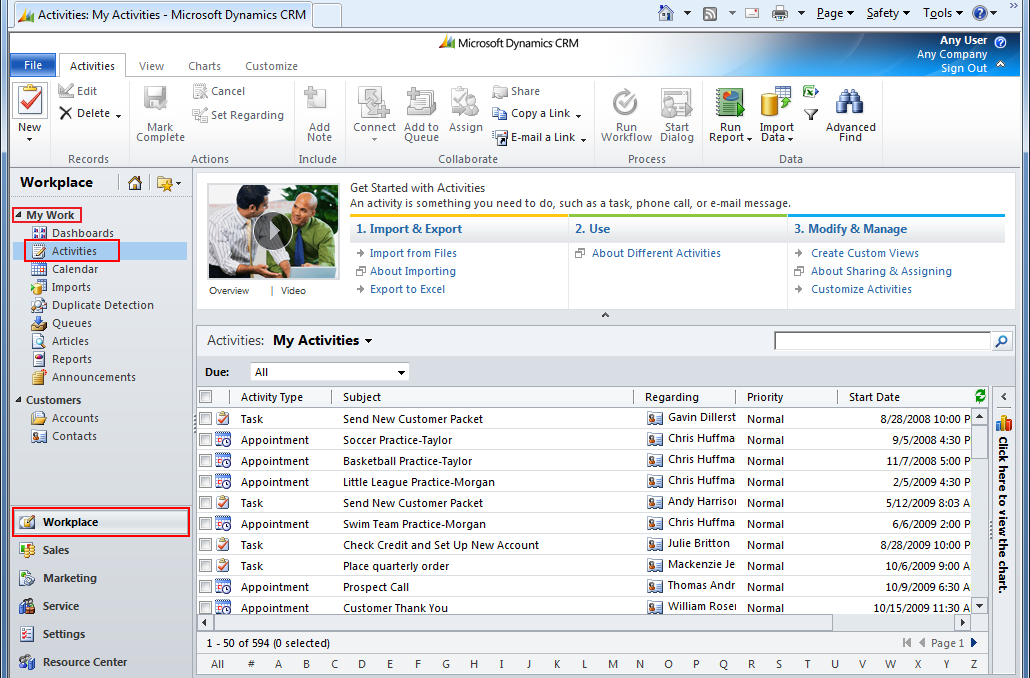The image size is (1030, 678).
Task: Click the Start Dialog icon
Action: (677, 102)
